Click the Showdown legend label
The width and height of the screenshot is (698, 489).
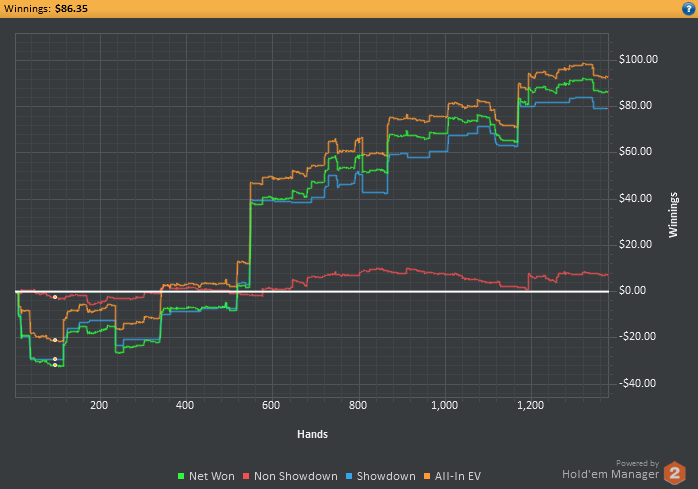386,476
